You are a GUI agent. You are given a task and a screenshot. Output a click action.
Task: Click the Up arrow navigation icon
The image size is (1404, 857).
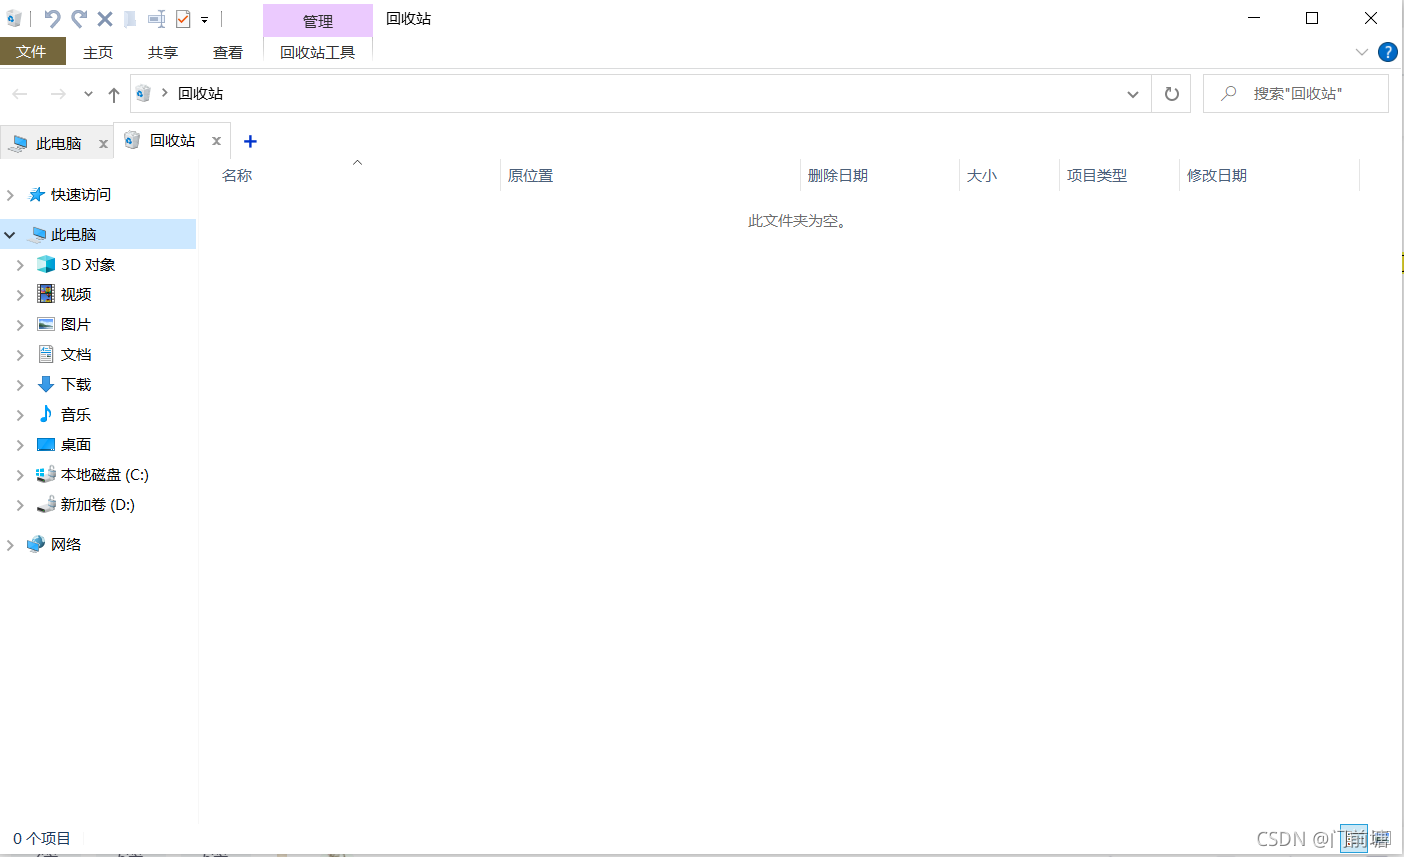click(x=113, y=93)
